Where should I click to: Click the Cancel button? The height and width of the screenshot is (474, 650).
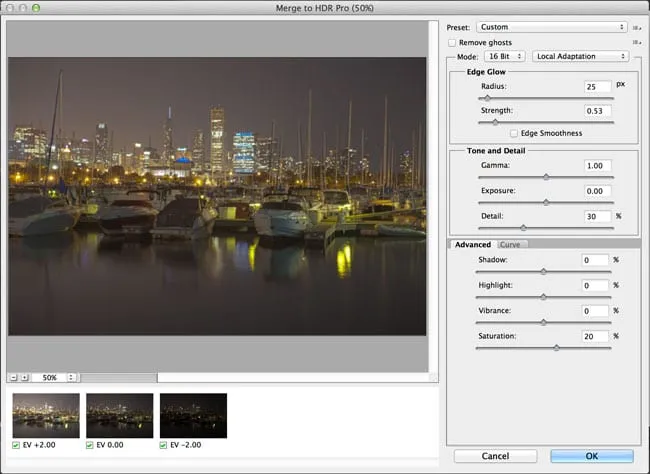[x=494, y=456]
